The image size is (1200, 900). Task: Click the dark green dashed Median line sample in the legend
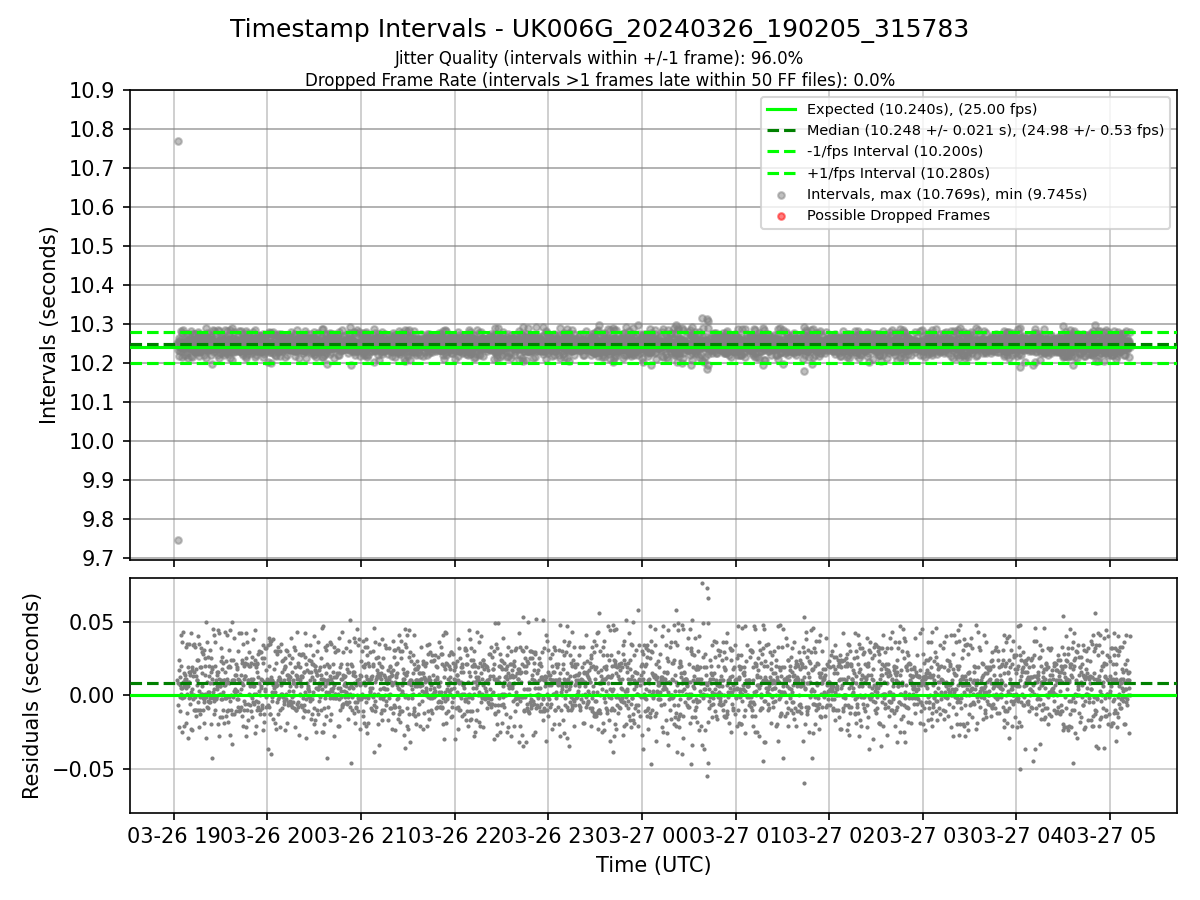point(782,130)
